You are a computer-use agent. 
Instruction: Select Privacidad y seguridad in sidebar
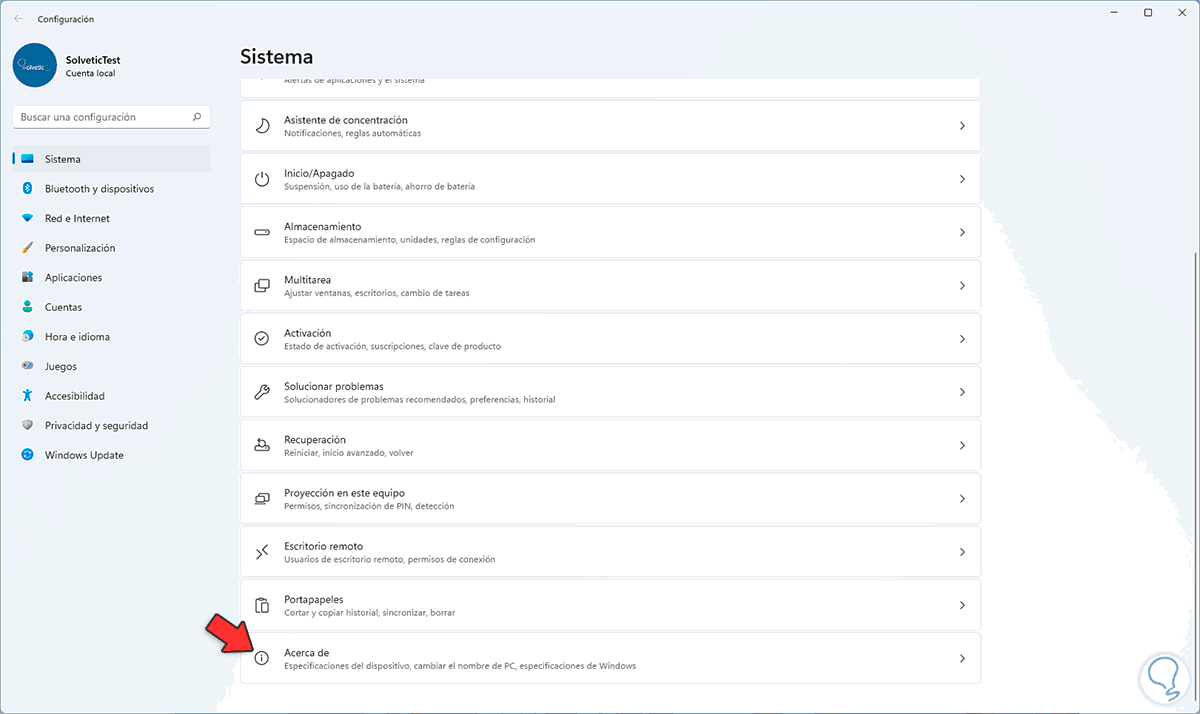point(96,426)
